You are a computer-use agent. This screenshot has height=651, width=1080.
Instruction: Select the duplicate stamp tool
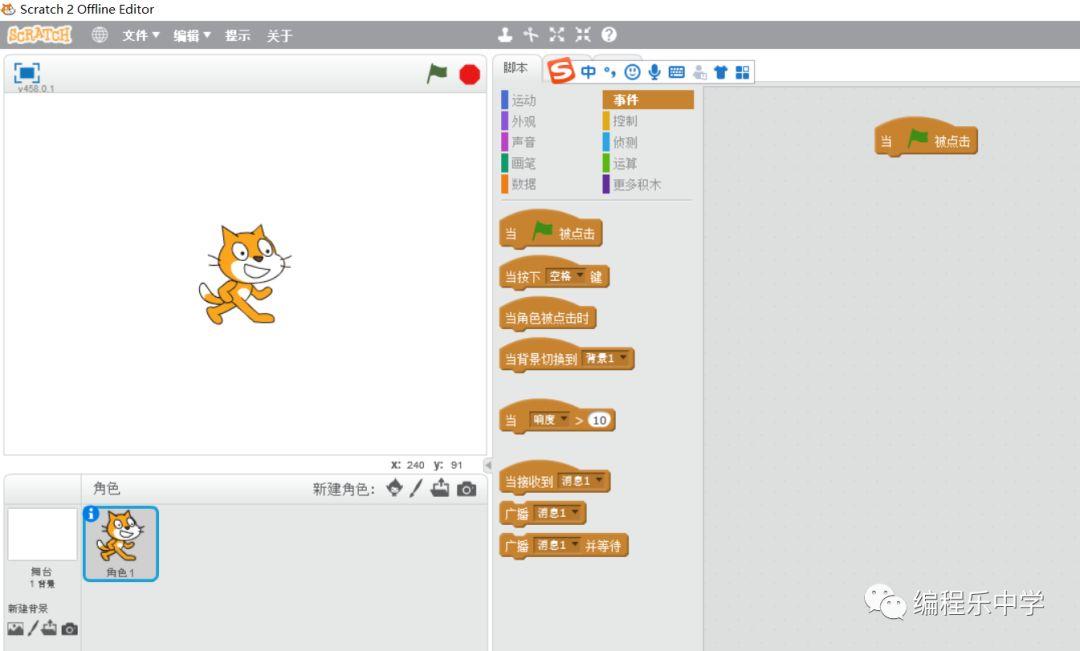(505, 34)
